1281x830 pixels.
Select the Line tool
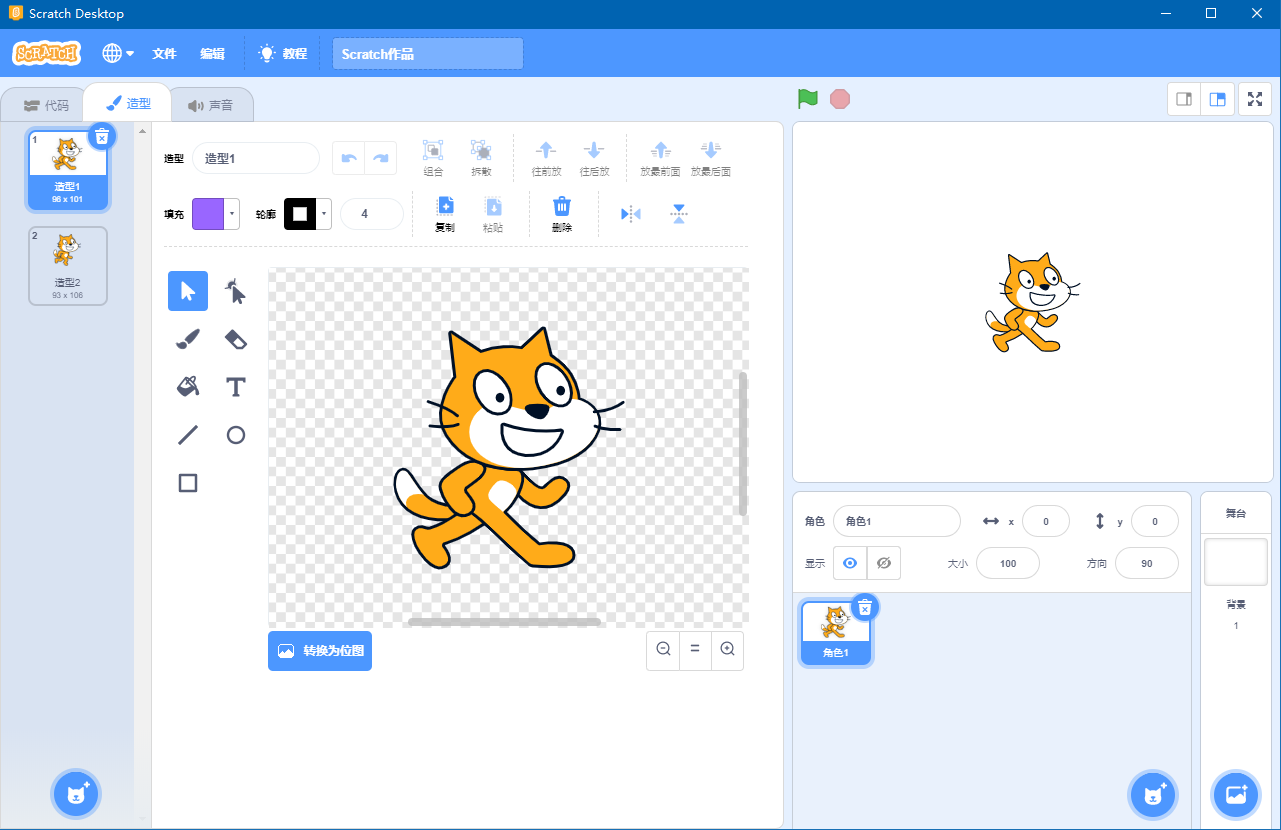pos(187,435)
